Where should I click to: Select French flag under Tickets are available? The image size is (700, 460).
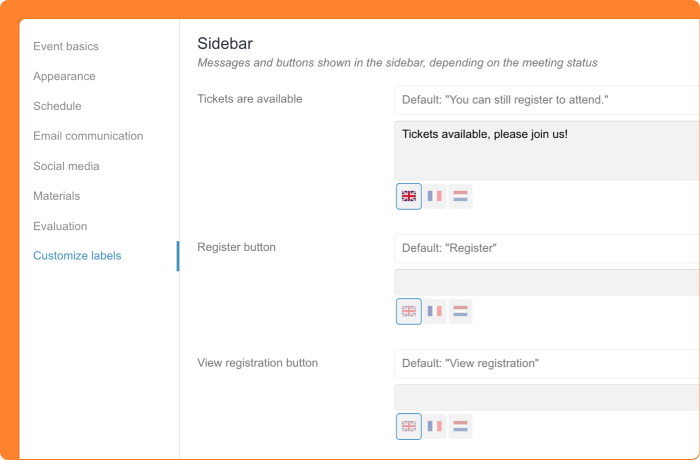pos(435,196)
